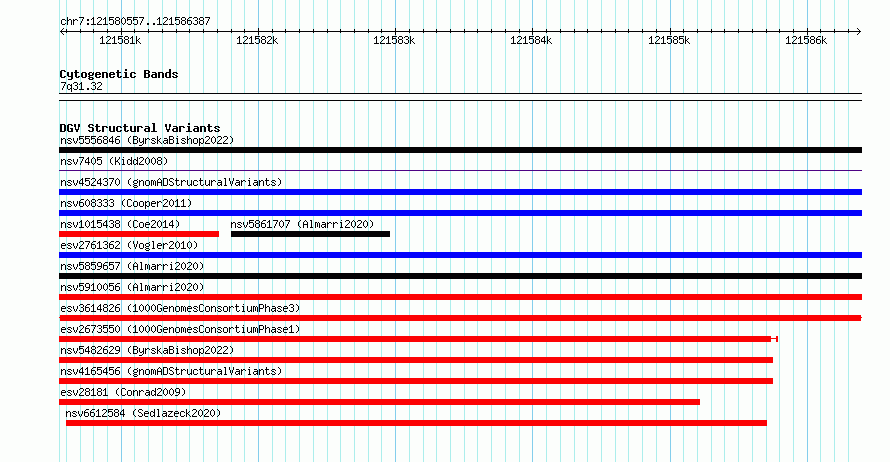This screenshot has width=890, height=462.
Task: Select the red bar under nsv5910056
Action: tap(460, 297)
